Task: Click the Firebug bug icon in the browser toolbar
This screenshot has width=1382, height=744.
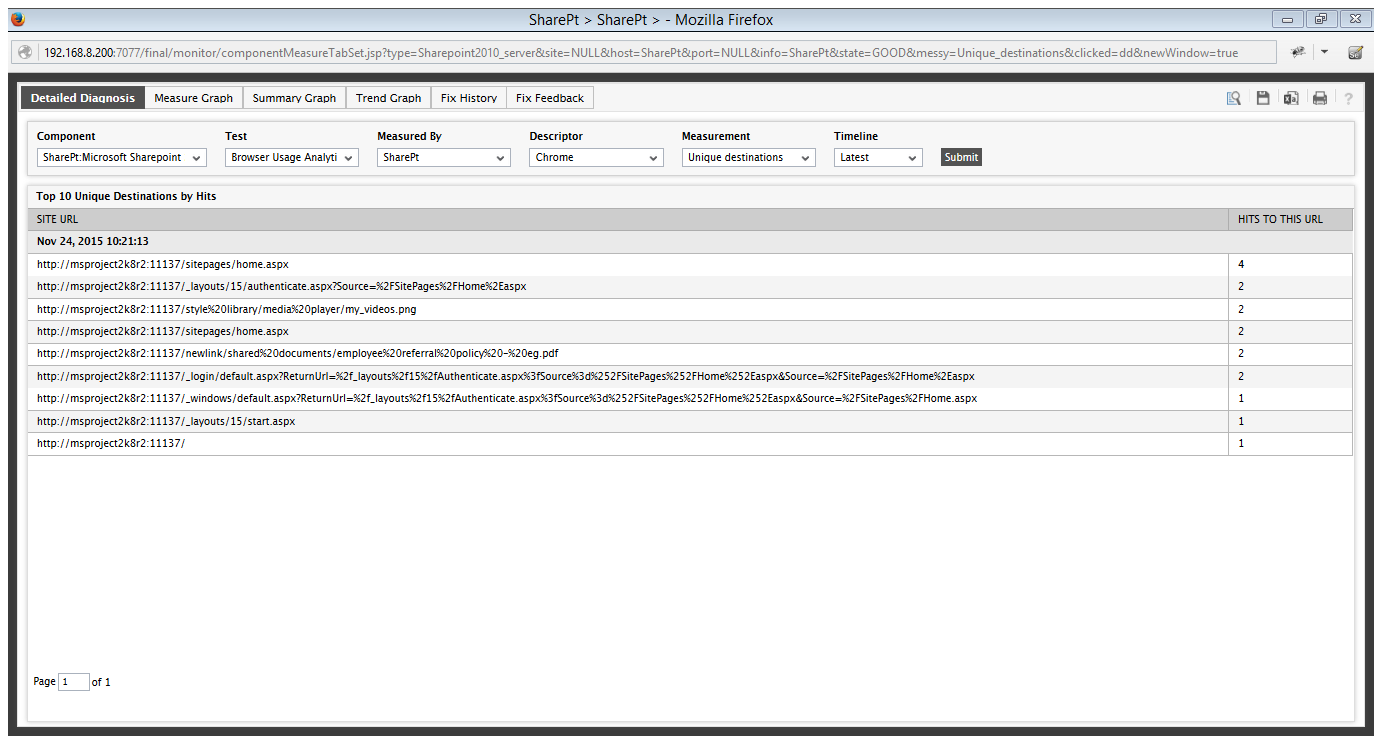Action: pos(1298,52)
